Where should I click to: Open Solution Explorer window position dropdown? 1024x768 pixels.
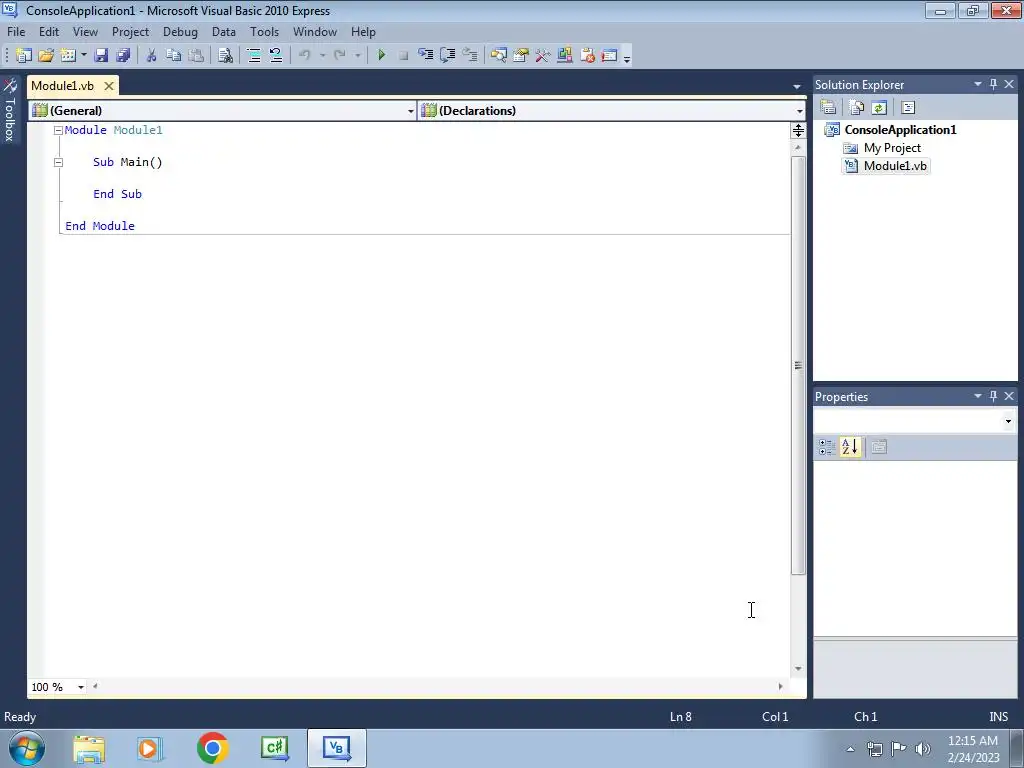click(978, 84)
